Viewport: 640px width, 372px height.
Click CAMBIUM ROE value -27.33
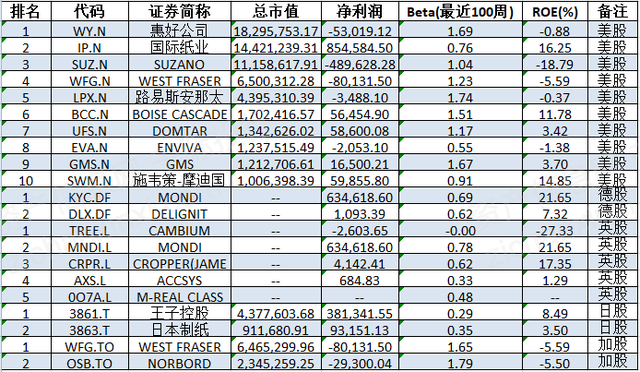(555, 231)
